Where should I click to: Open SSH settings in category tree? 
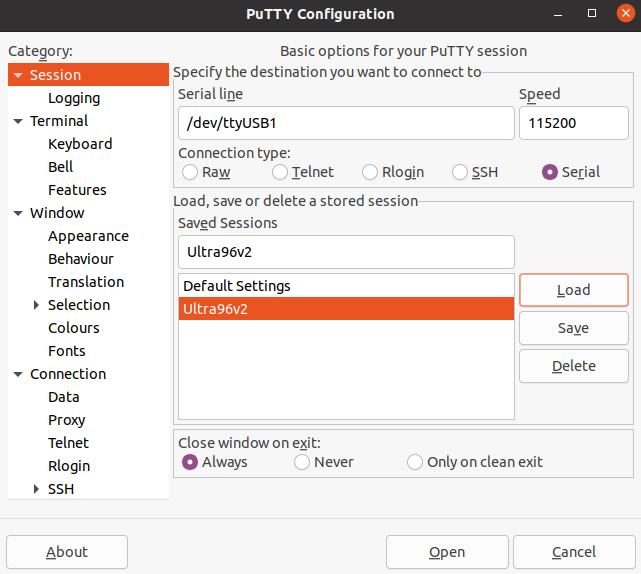pyautogui.click(x=61, y=489)
